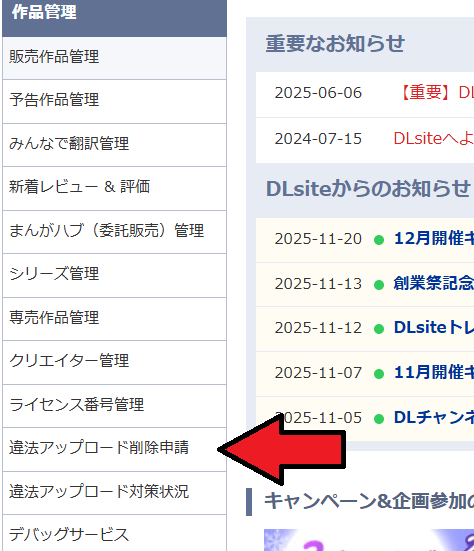This screenshot has height=551, width=474.
Task: Open the 創業祭記念 announcement
Action: pyautogui.click(x=434, y=283)
